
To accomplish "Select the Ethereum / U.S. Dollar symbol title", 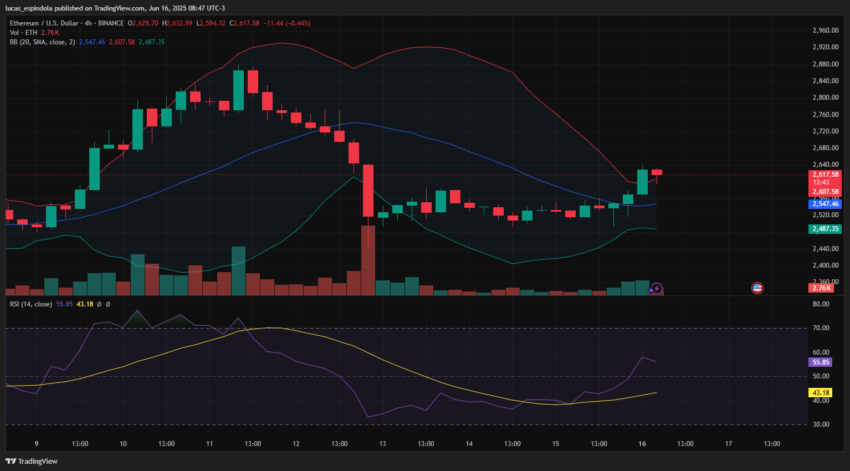I will pyautogui.click(x=45, y=23).
